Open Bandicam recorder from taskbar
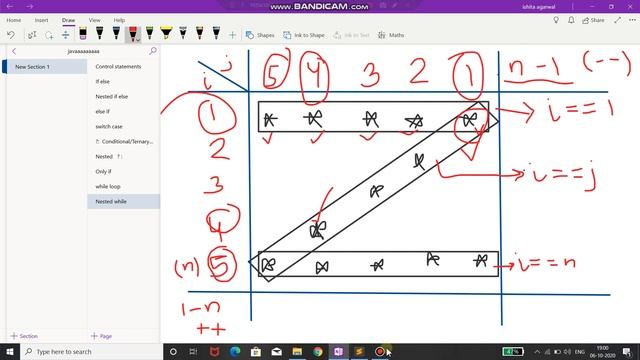Image resolution: width=640 pixels, height=360 pixels. pos(380,351)
